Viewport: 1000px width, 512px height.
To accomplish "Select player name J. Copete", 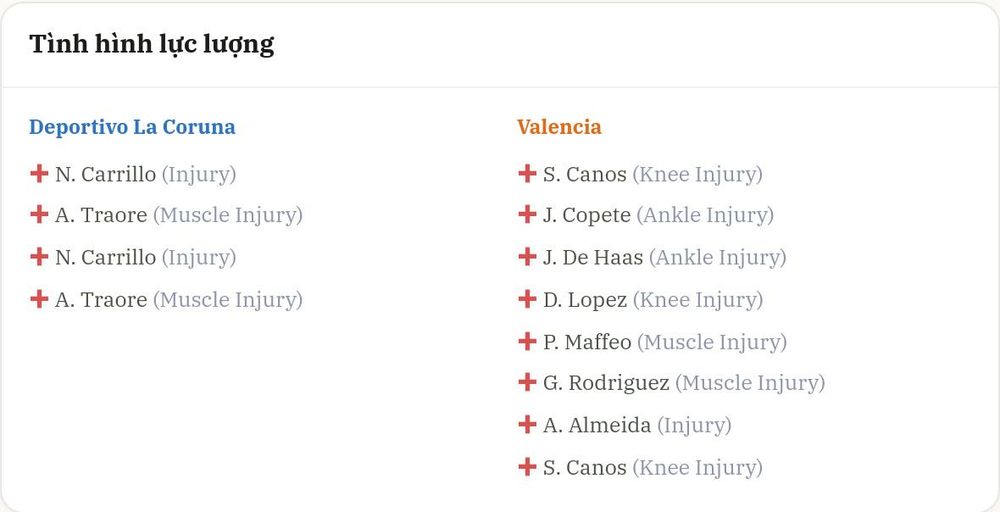I will (587, 216).
